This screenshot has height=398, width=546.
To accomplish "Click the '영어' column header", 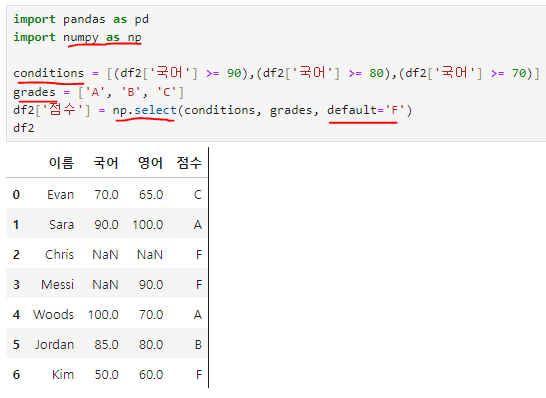I will coord(150,163).
